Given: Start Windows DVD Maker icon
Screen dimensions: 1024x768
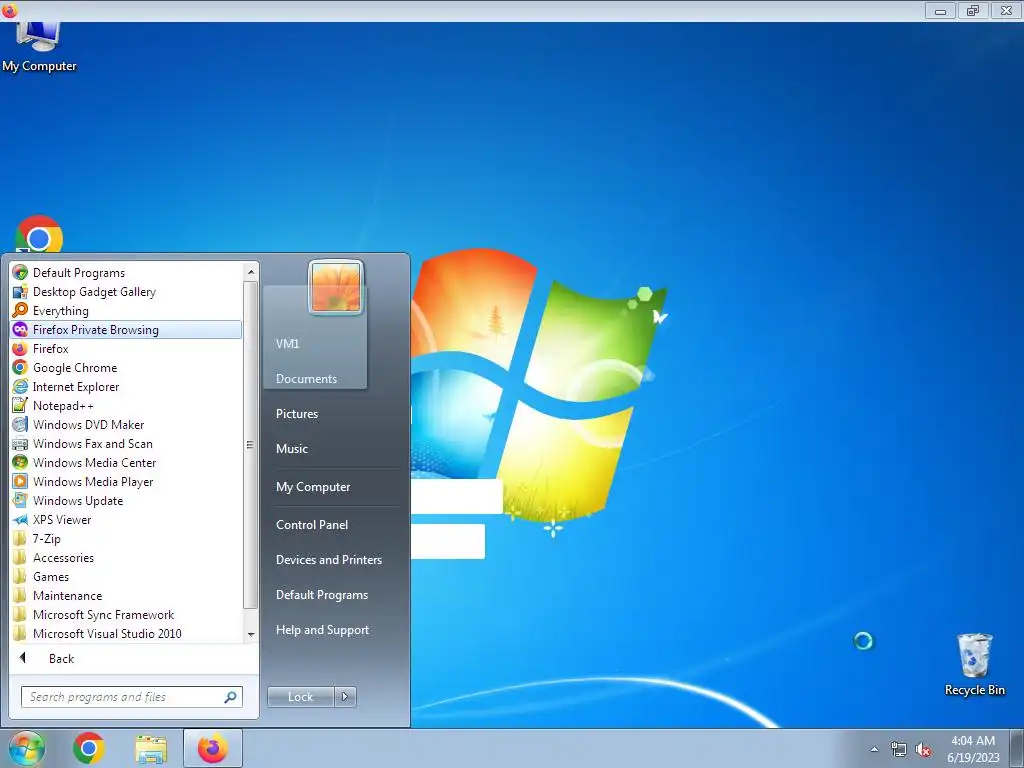Looking at the screenshot, I should (x=20, y=424).
